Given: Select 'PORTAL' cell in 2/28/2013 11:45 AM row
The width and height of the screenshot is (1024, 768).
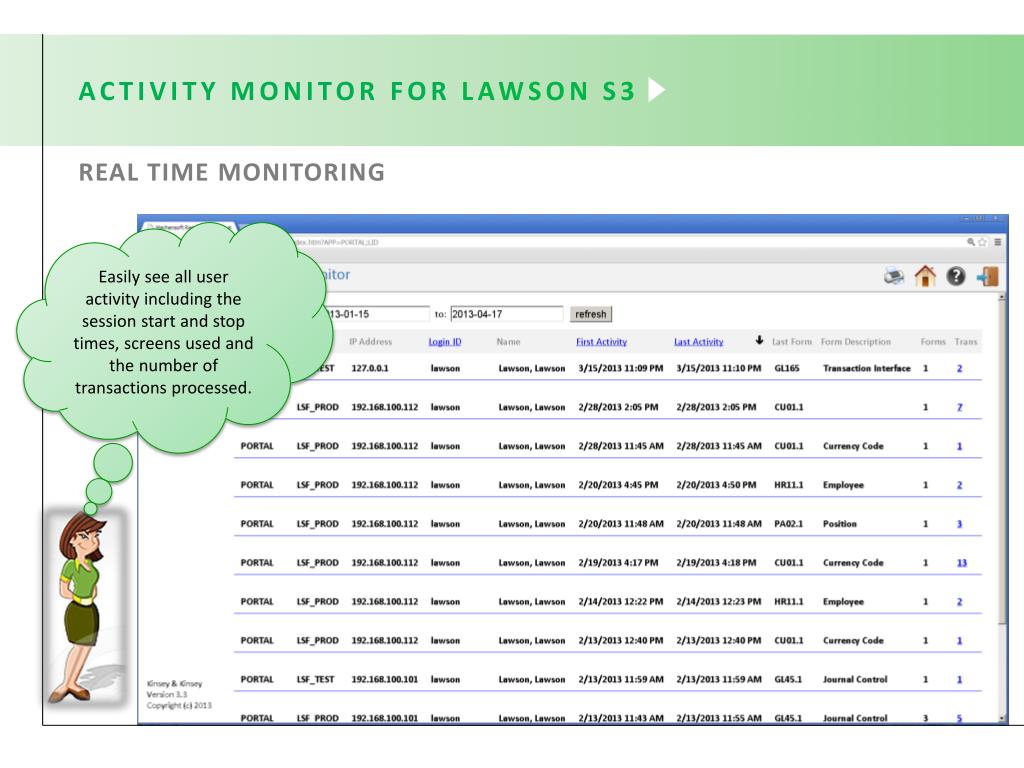Looking at the screenshot, I should coord(257,446).
